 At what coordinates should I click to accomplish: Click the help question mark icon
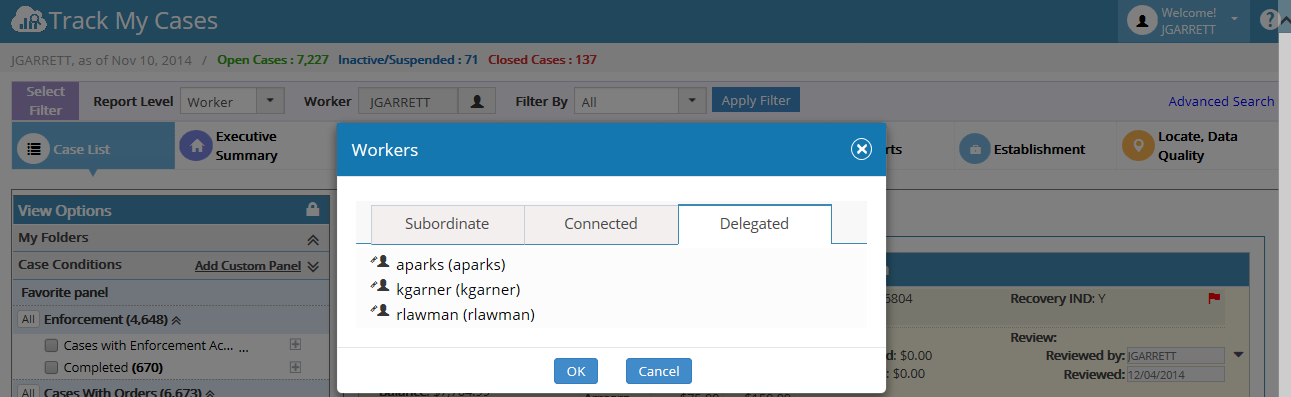point(1269,20)
